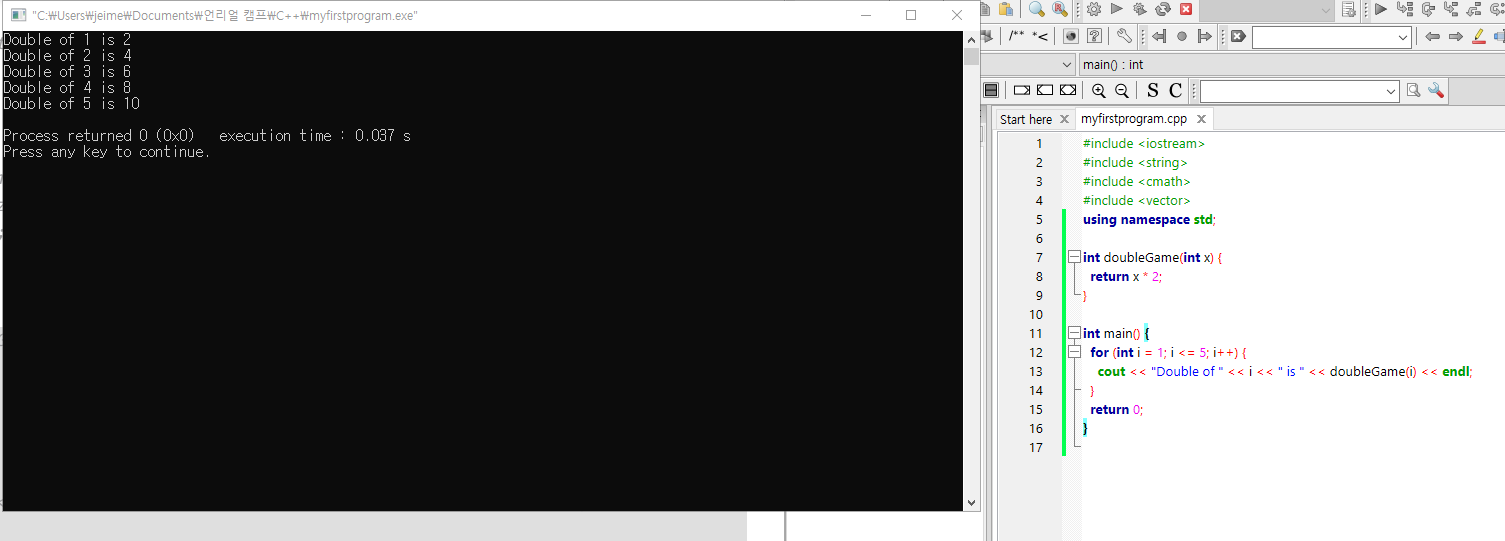Screen dimensions: 1505x541
Task: Click the select-next rectangle arrow icon
Action: click(1022, 90)
